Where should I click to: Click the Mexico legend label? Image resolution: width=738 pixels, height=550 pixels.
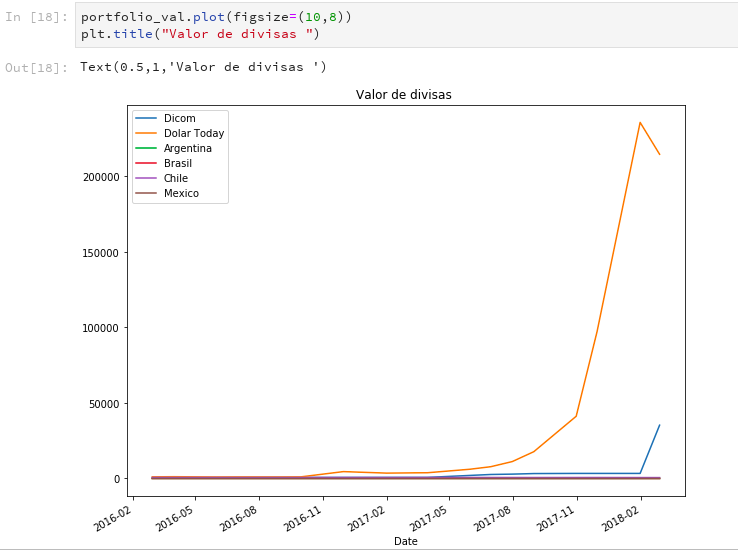pyautogui.click(x=181, y=193)
